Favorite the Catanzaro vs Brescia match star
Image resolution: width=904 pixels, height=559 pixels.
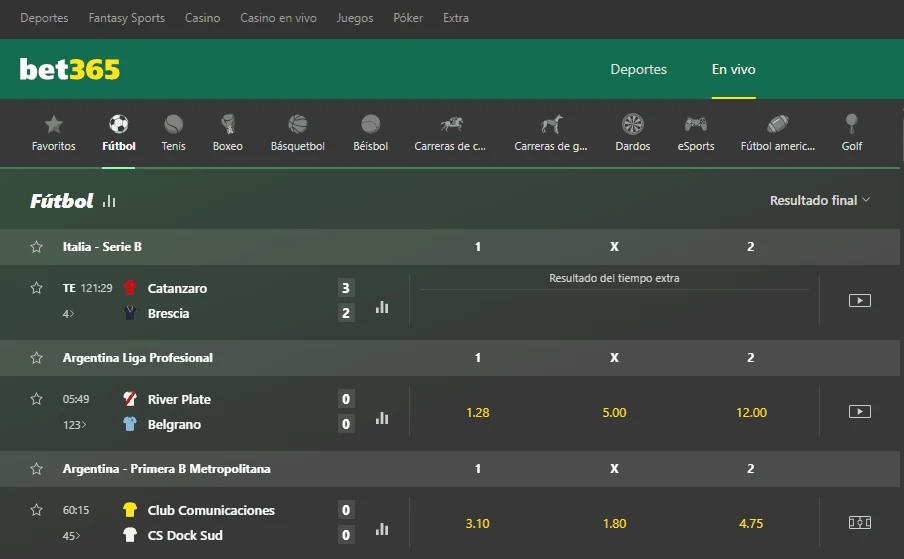point(36,288)
